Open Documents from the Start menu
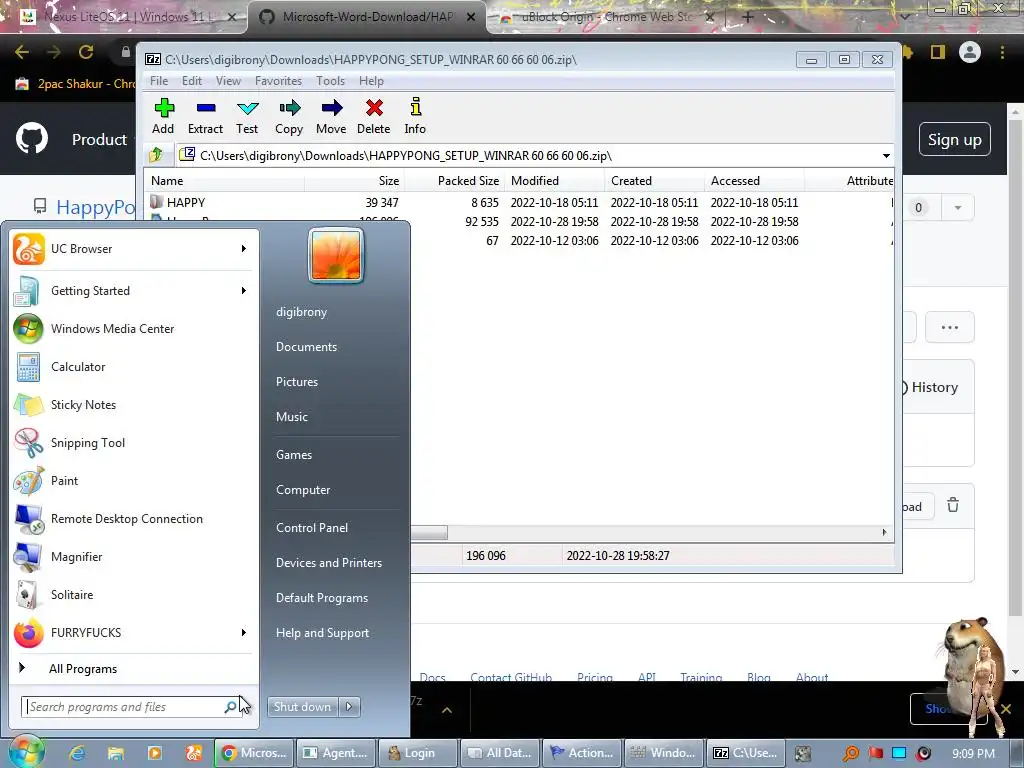Screen dimensions: 1024x768 tap(306, 347)
